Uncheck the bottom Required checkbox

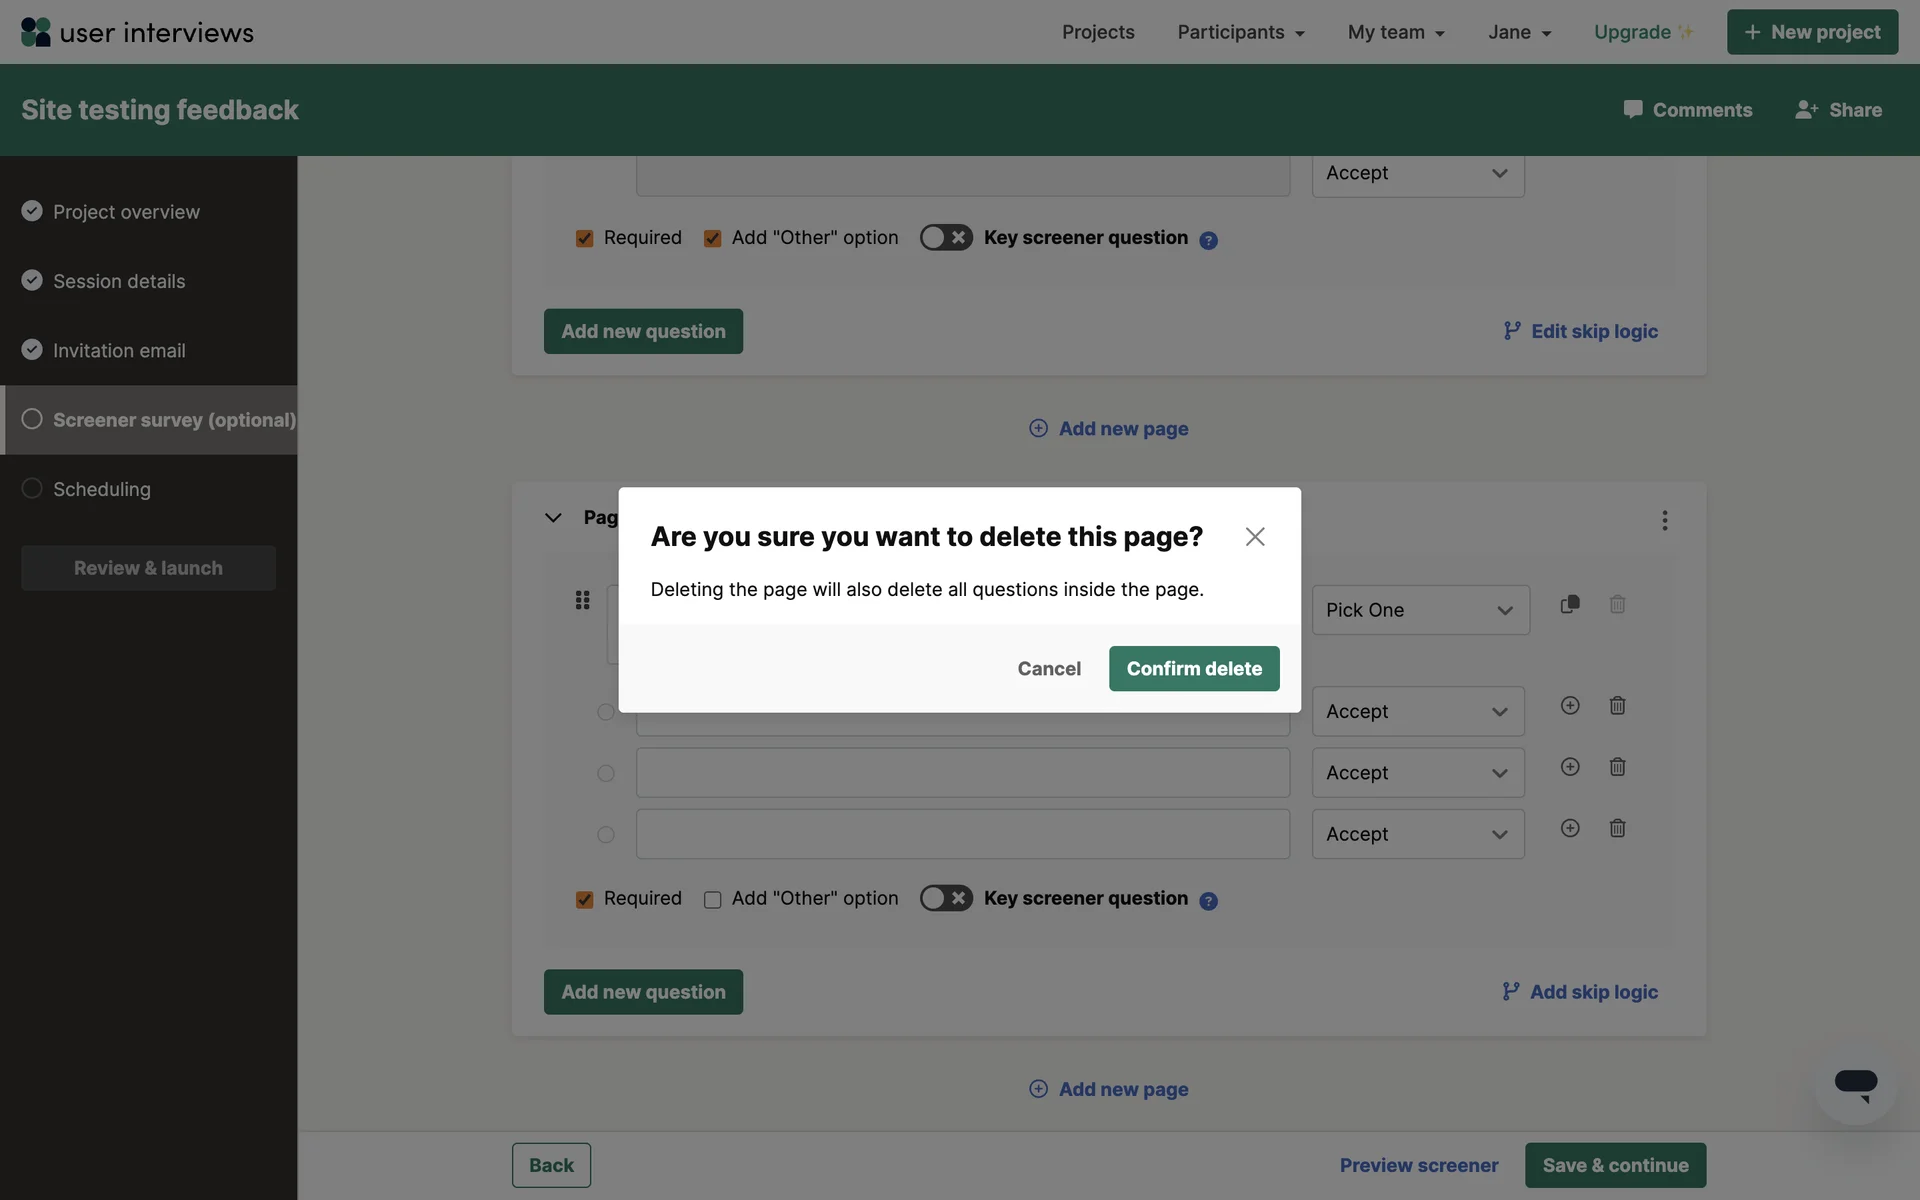coord(585,899)
